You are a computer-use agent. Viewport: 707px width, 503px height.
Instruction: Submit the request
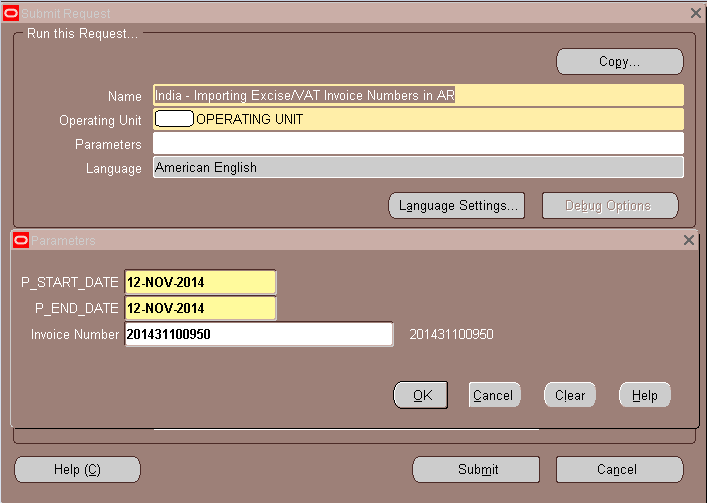pos(476,470)
